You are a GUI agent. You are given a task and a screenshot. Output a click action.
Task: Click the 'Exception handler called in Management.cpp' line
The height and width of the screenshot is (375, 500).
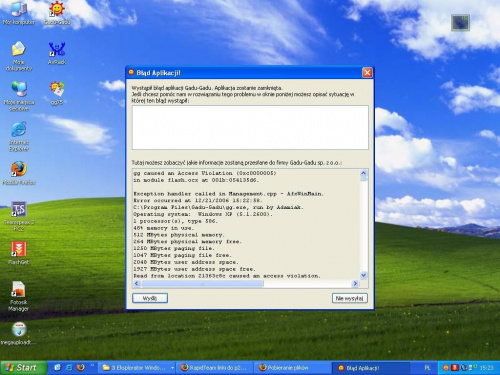click(x=228, y=194)
